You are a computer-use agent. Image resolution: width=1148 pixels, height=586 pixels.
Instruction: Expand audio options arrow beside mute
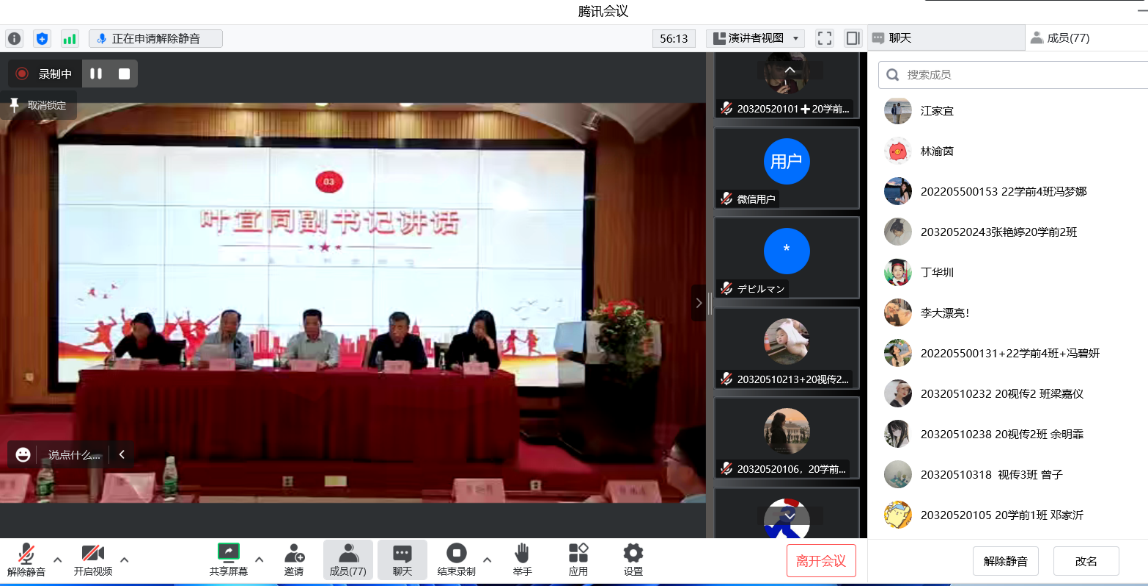(57, 559)
